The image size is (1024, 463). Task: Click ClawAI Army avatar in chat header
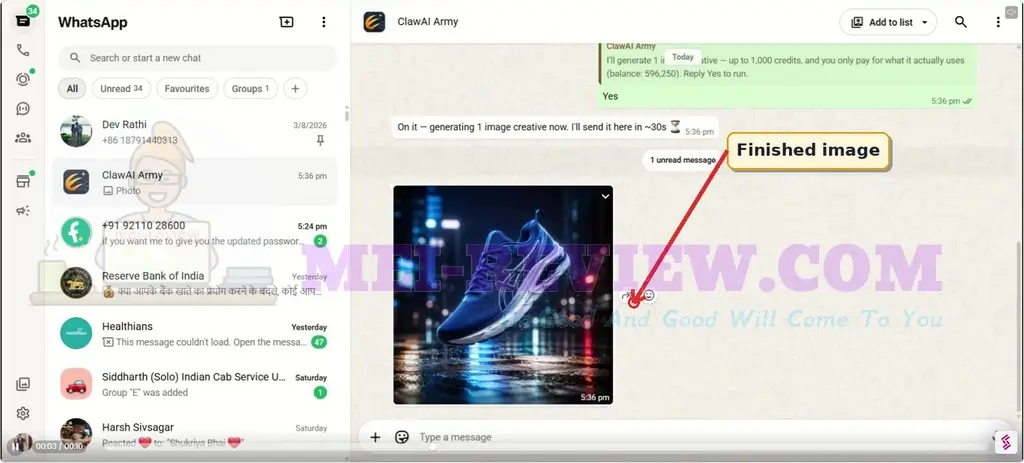[x=374, y=22]
